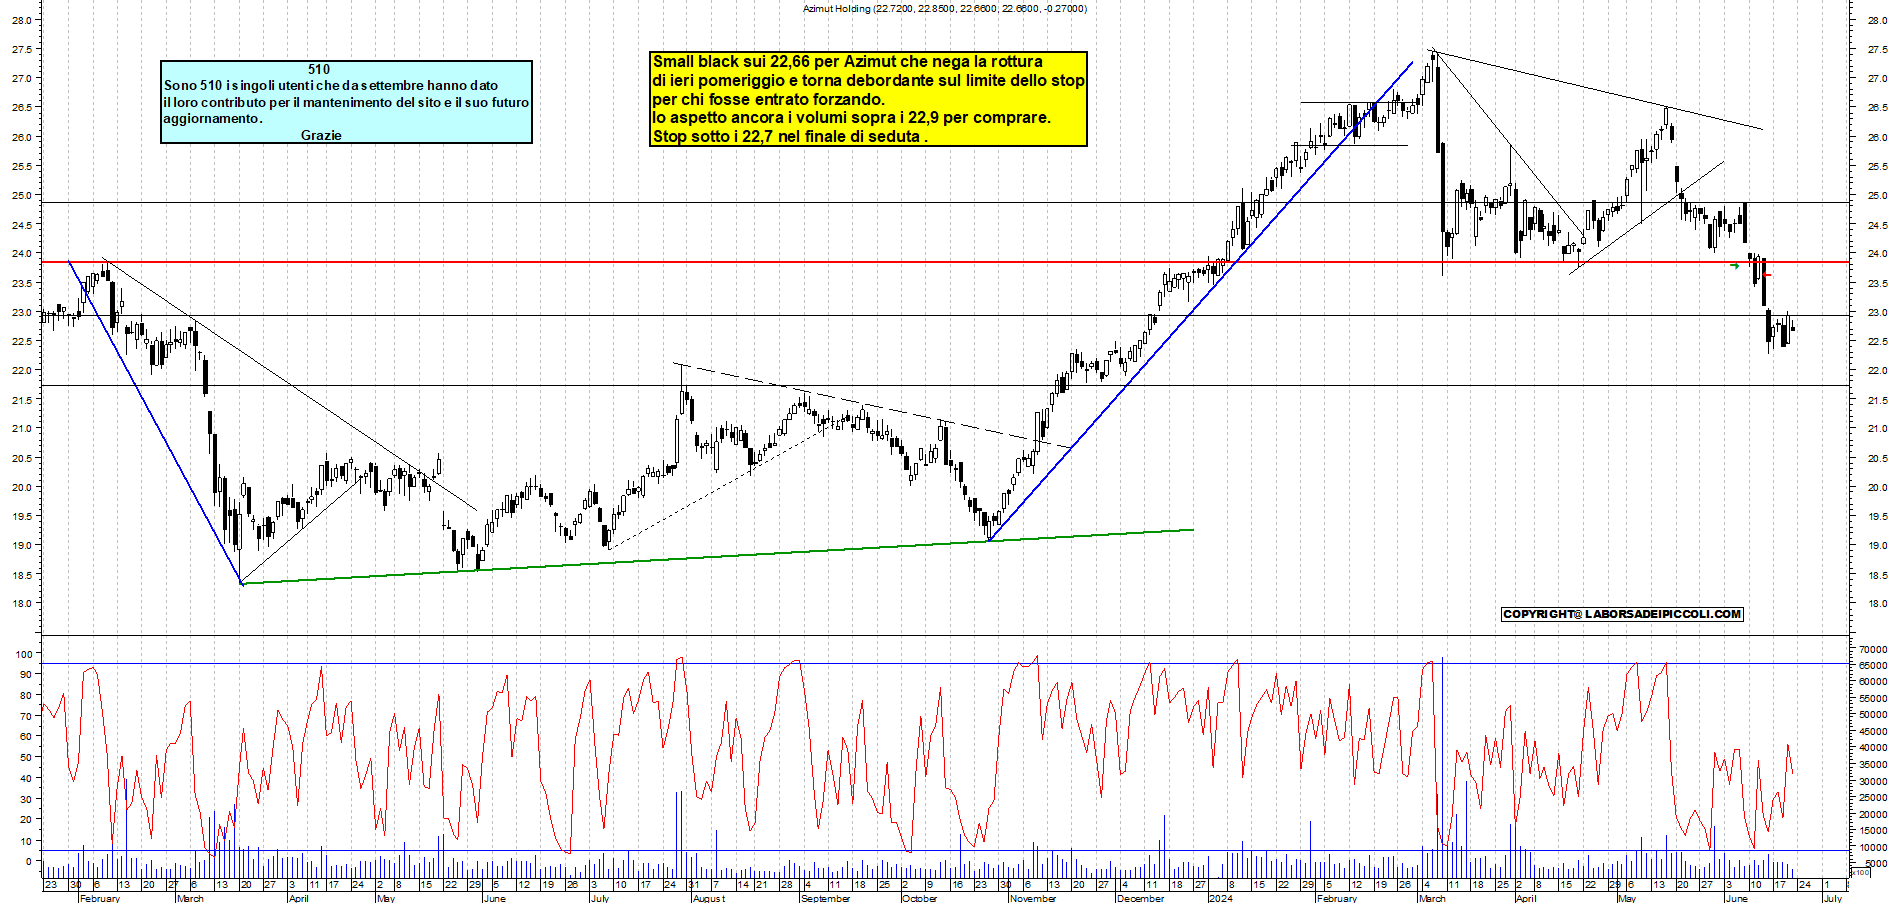Click "Grazie" in the cyan note
The image size is (1890, 903).
click(x=321, y=135)
